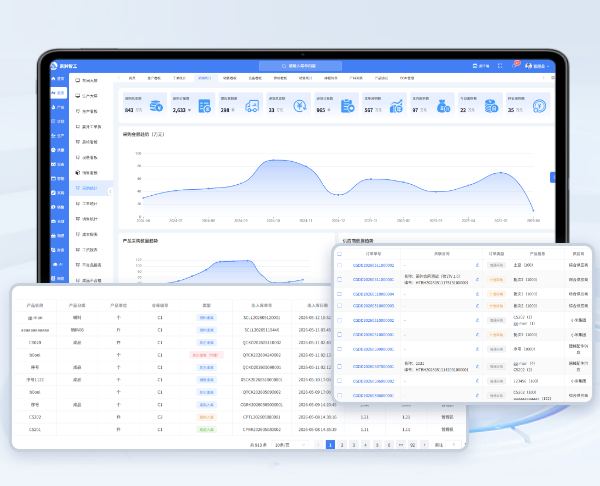Go to page 2 in the pagination
The image size is (600, 486).
342,445
